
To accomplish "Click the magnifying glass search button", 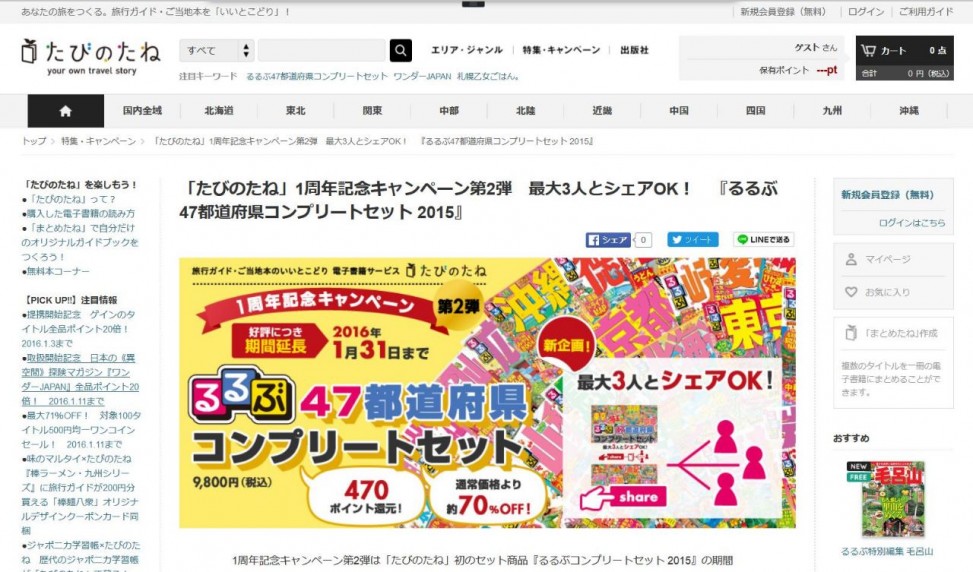I will tap(400, 51).
